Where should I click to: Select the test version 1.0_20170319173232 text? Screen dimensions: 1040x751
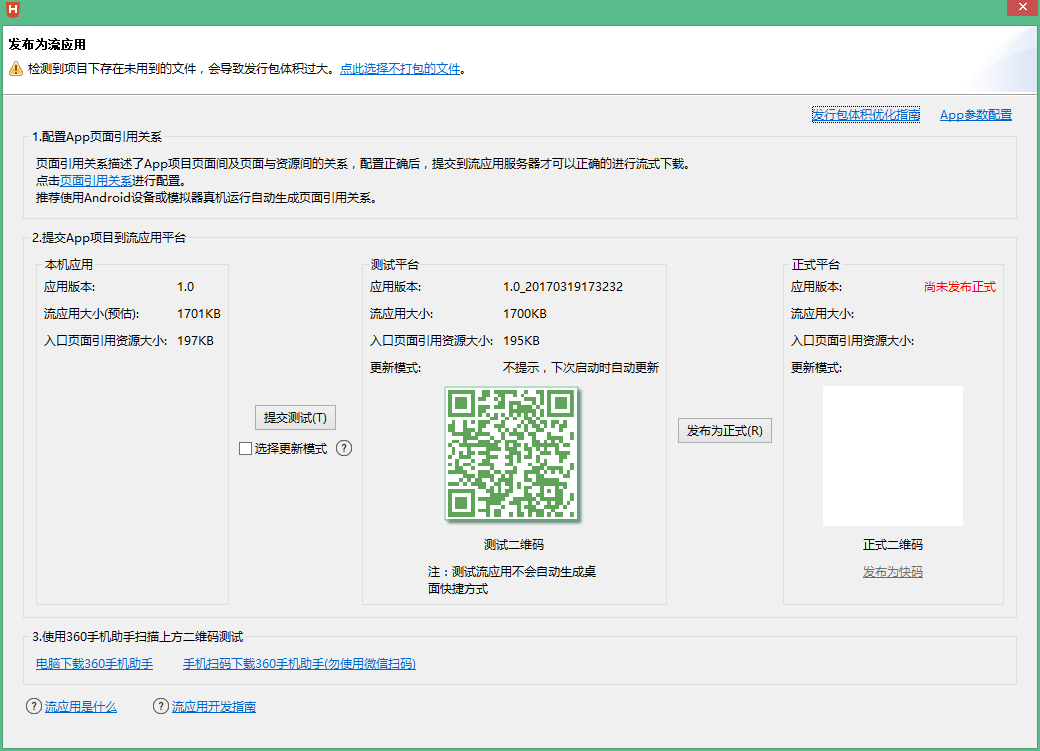(563, 287)
